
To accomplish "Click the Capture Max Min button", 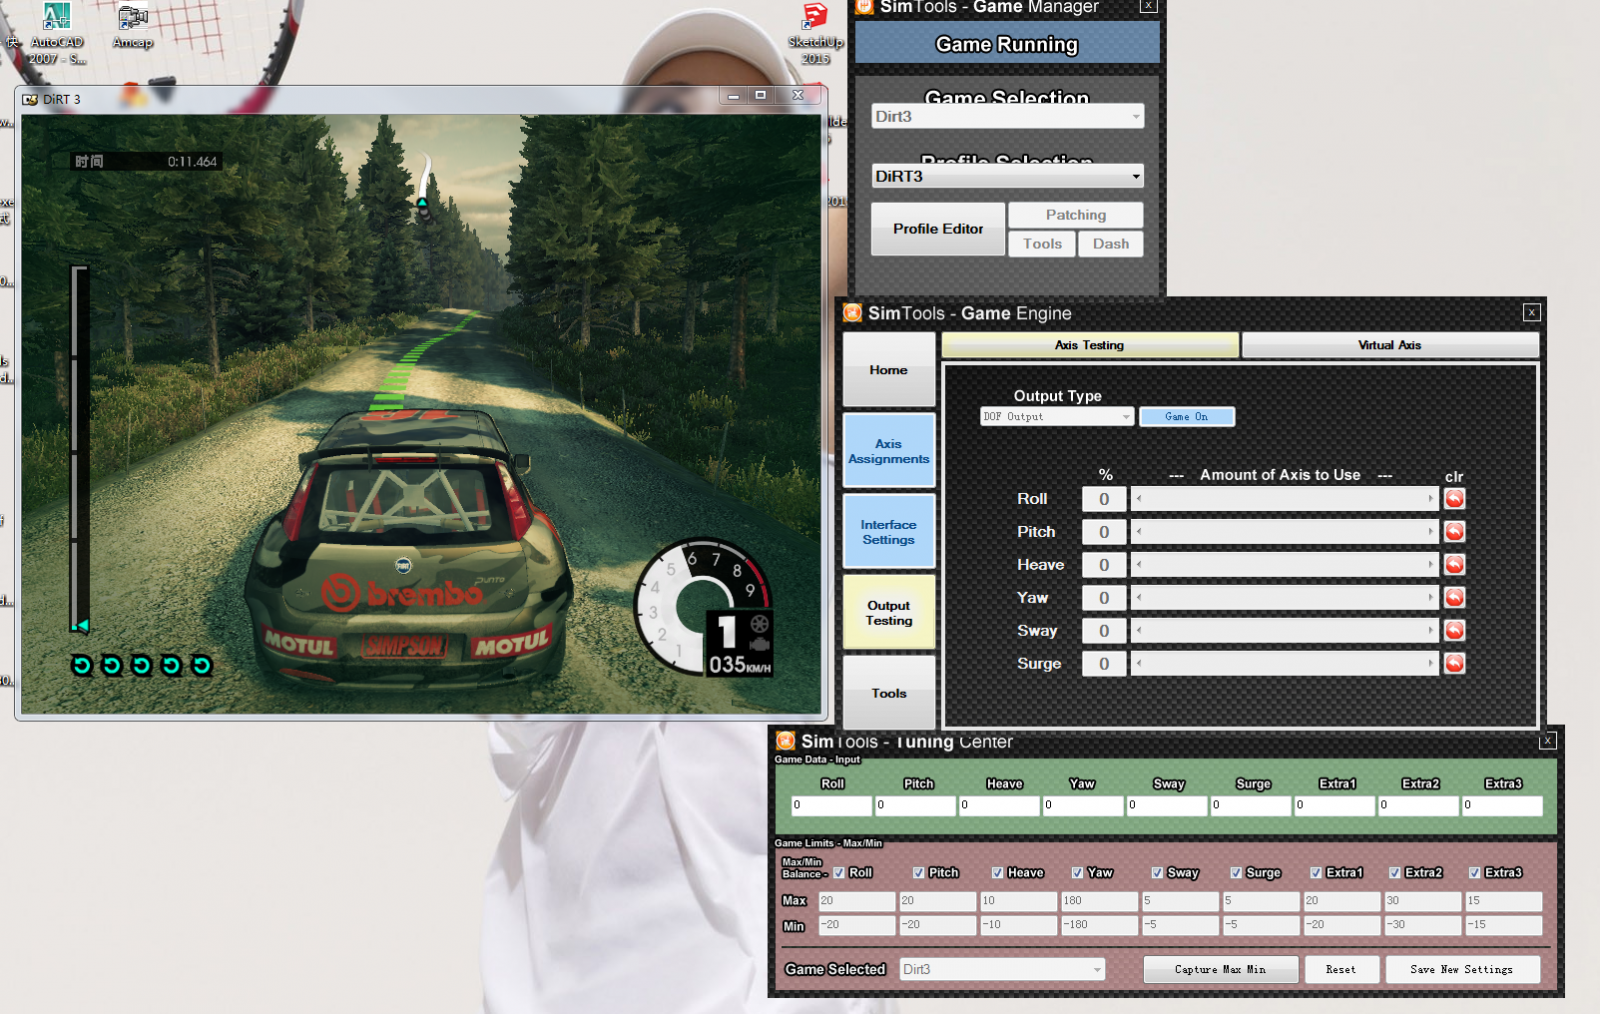I will pos(1221,969).
